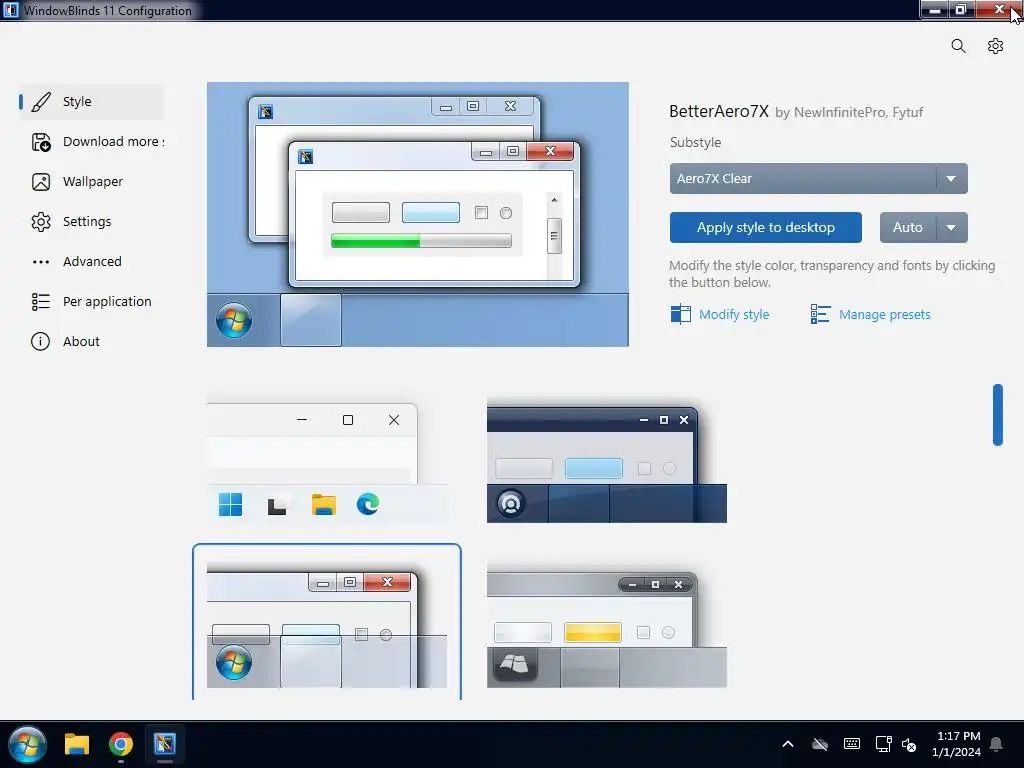Open the top-right gear settings icon
The image size is (1024, 768).
click(x=995, y=46)
